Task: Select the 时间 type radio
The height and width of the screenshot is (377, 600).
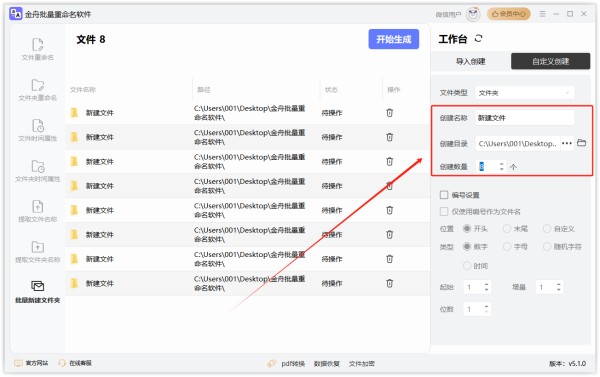Action: point(467,266)
